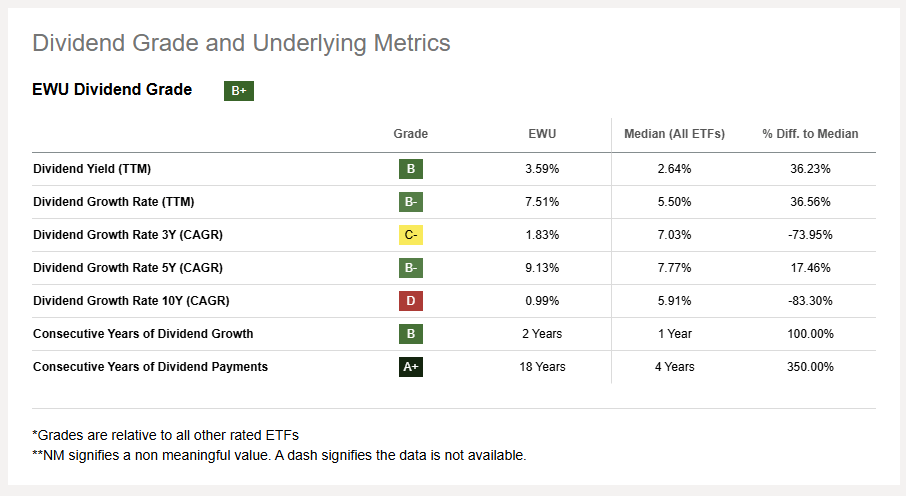Click the EWU column header
906x496 pixels.
pyautogui.click(x=542, y=134)
